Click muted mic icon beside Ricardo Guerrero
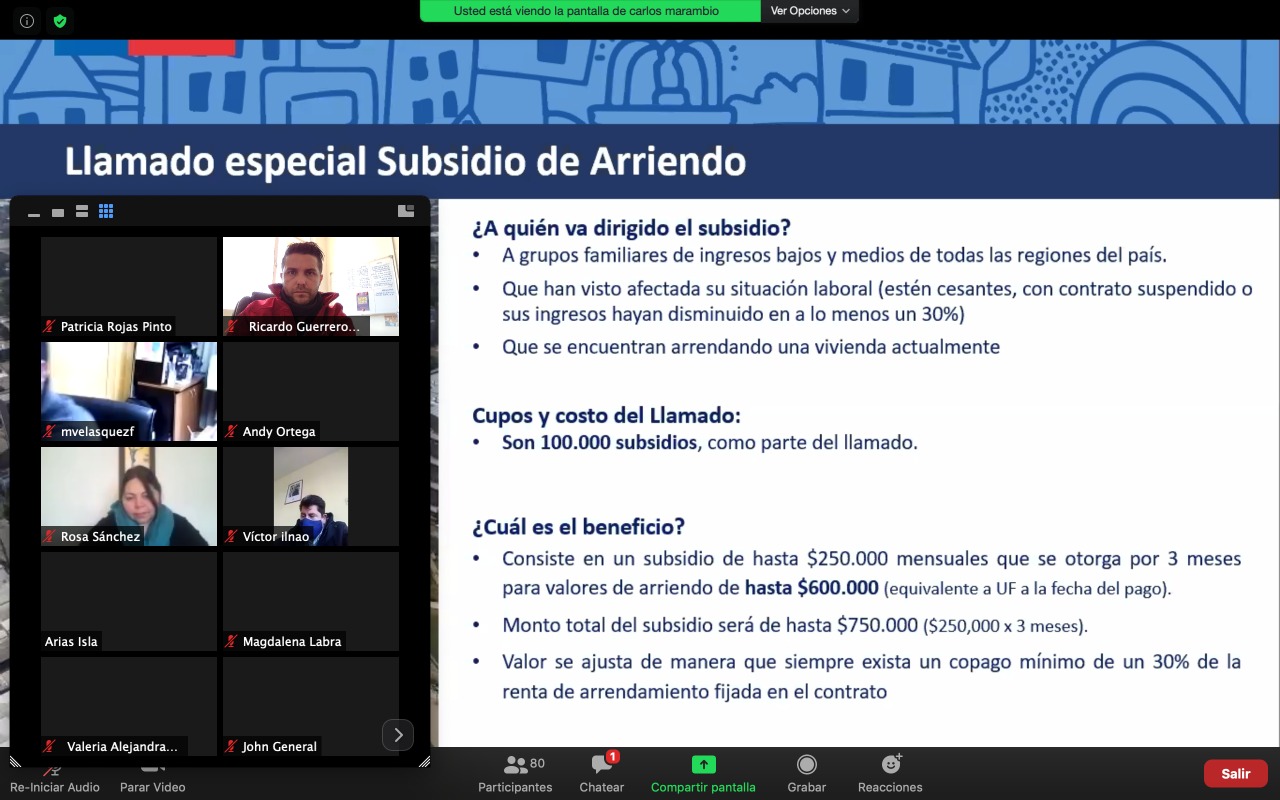The height and width of the screenshot is (800, 1280). coord(232,327)
